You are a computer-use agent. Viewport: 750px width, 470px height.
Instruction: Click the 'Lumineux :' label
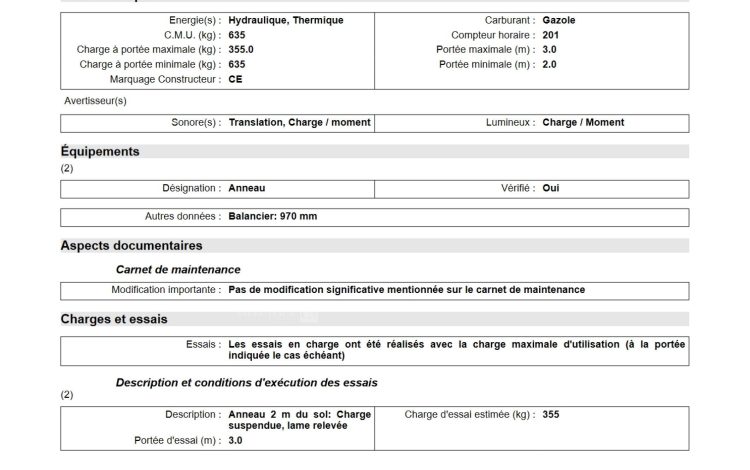point(510,123)
